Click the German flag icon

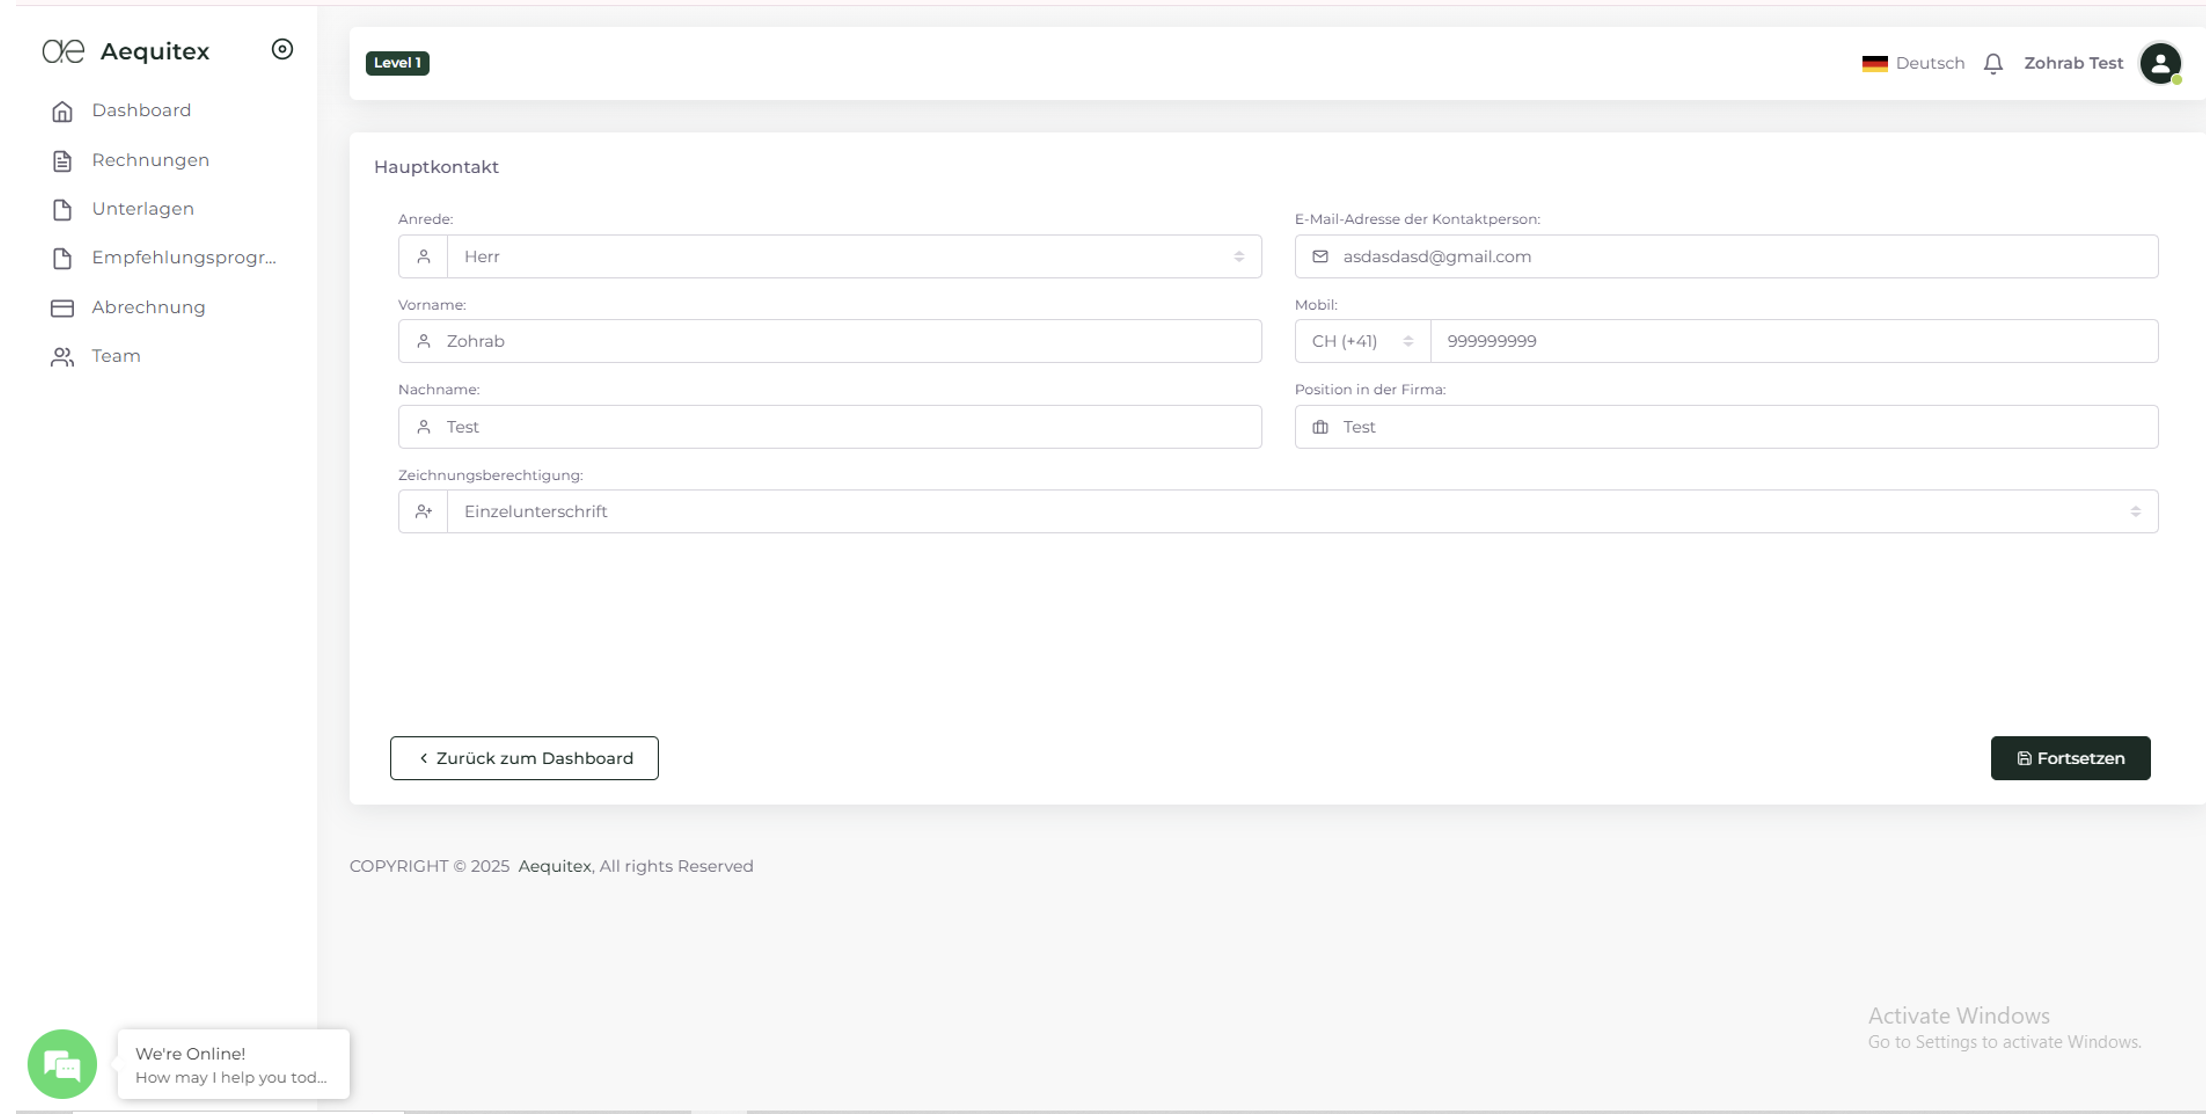coord(1874,63)
